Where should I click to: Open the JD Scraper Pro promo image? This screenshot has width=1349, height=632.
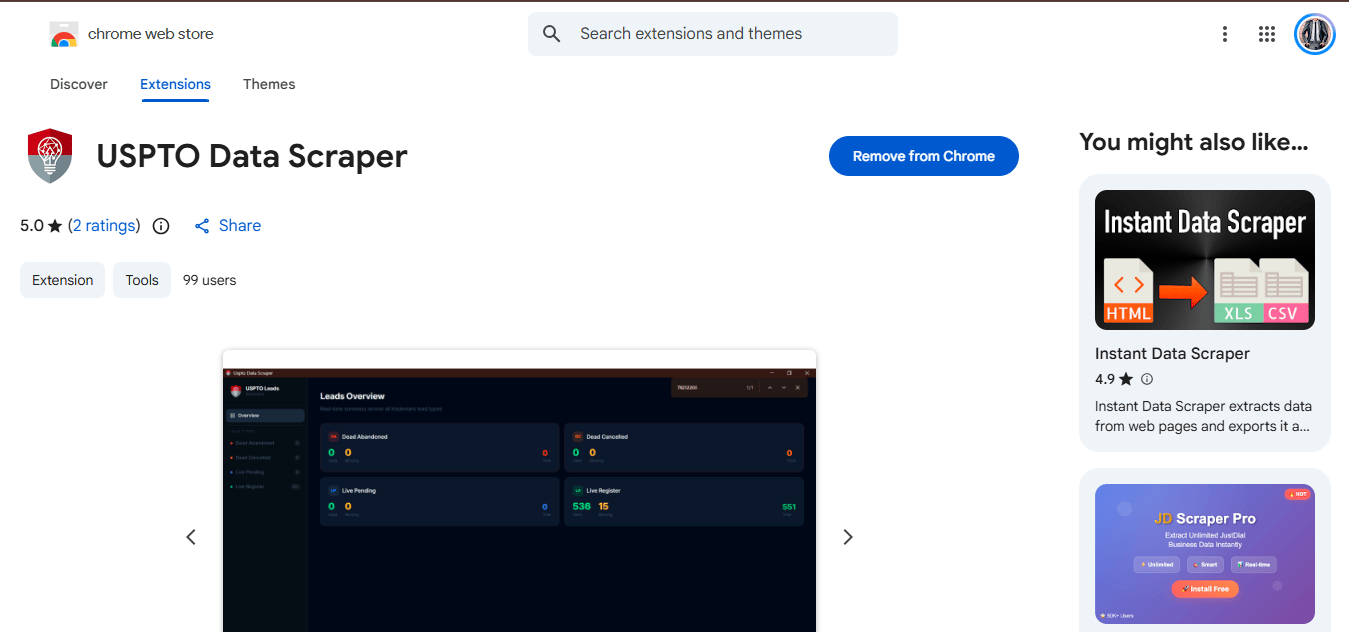pyautogui.click(x=1205, y=554)
